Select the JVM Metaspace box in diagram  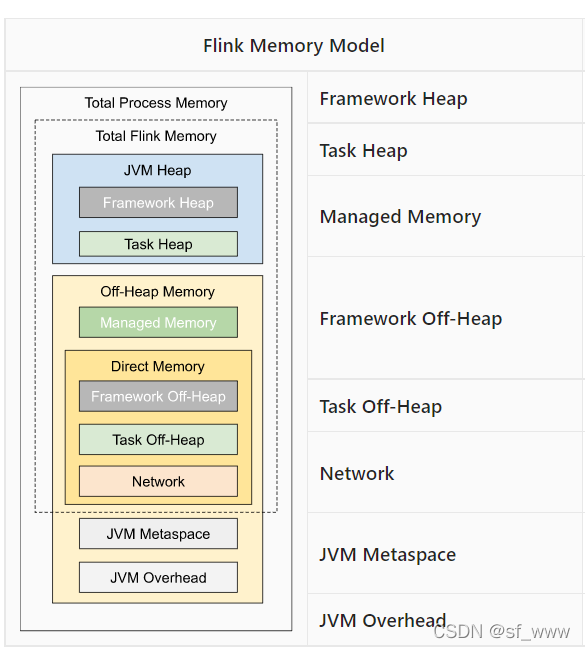pyautogui.click(x=158, y=534)
